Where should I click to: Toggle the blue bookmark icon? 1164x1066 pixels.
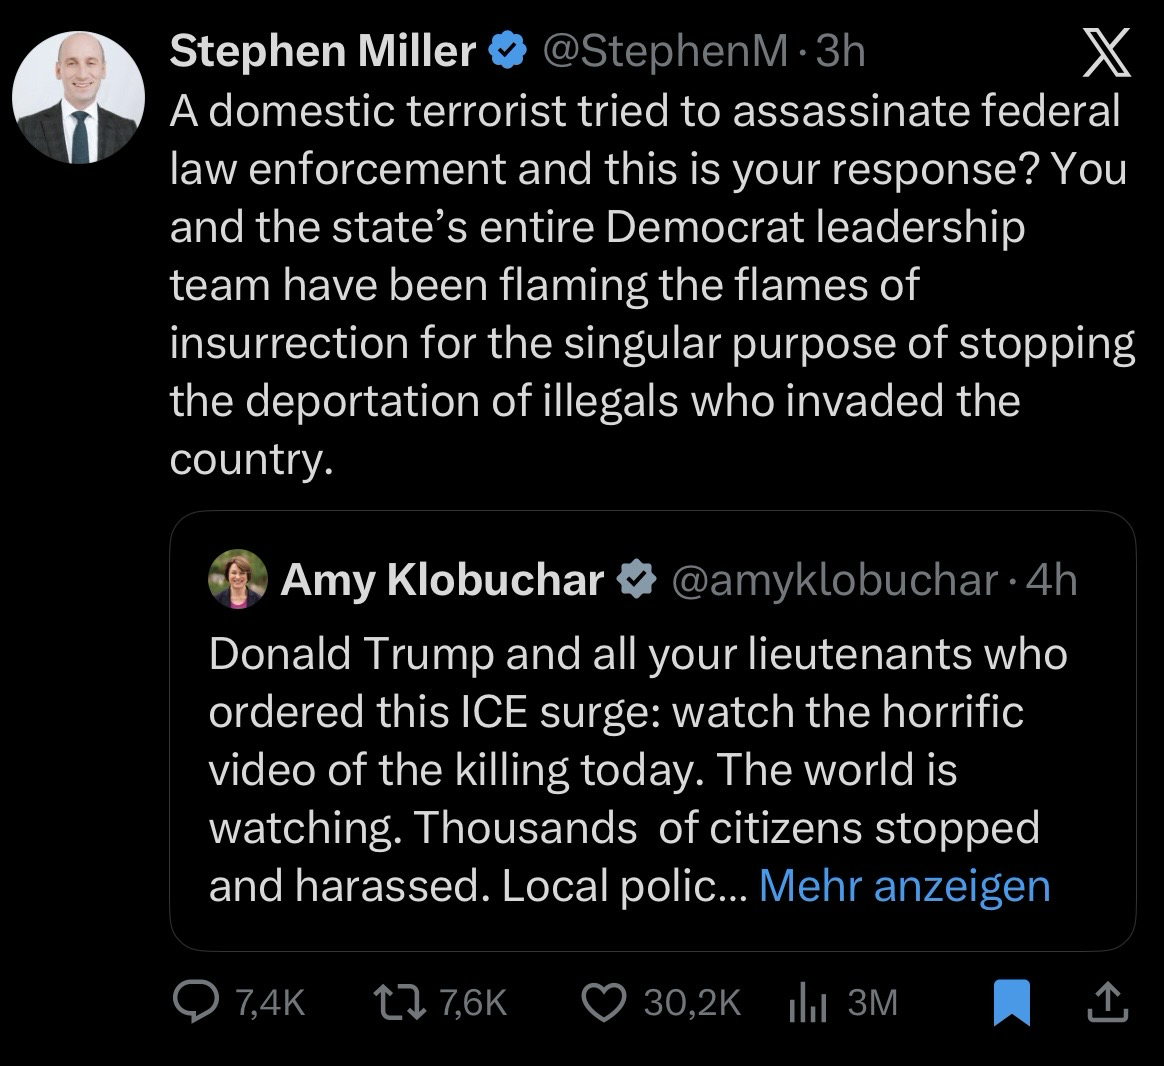pos(1012,1002)
